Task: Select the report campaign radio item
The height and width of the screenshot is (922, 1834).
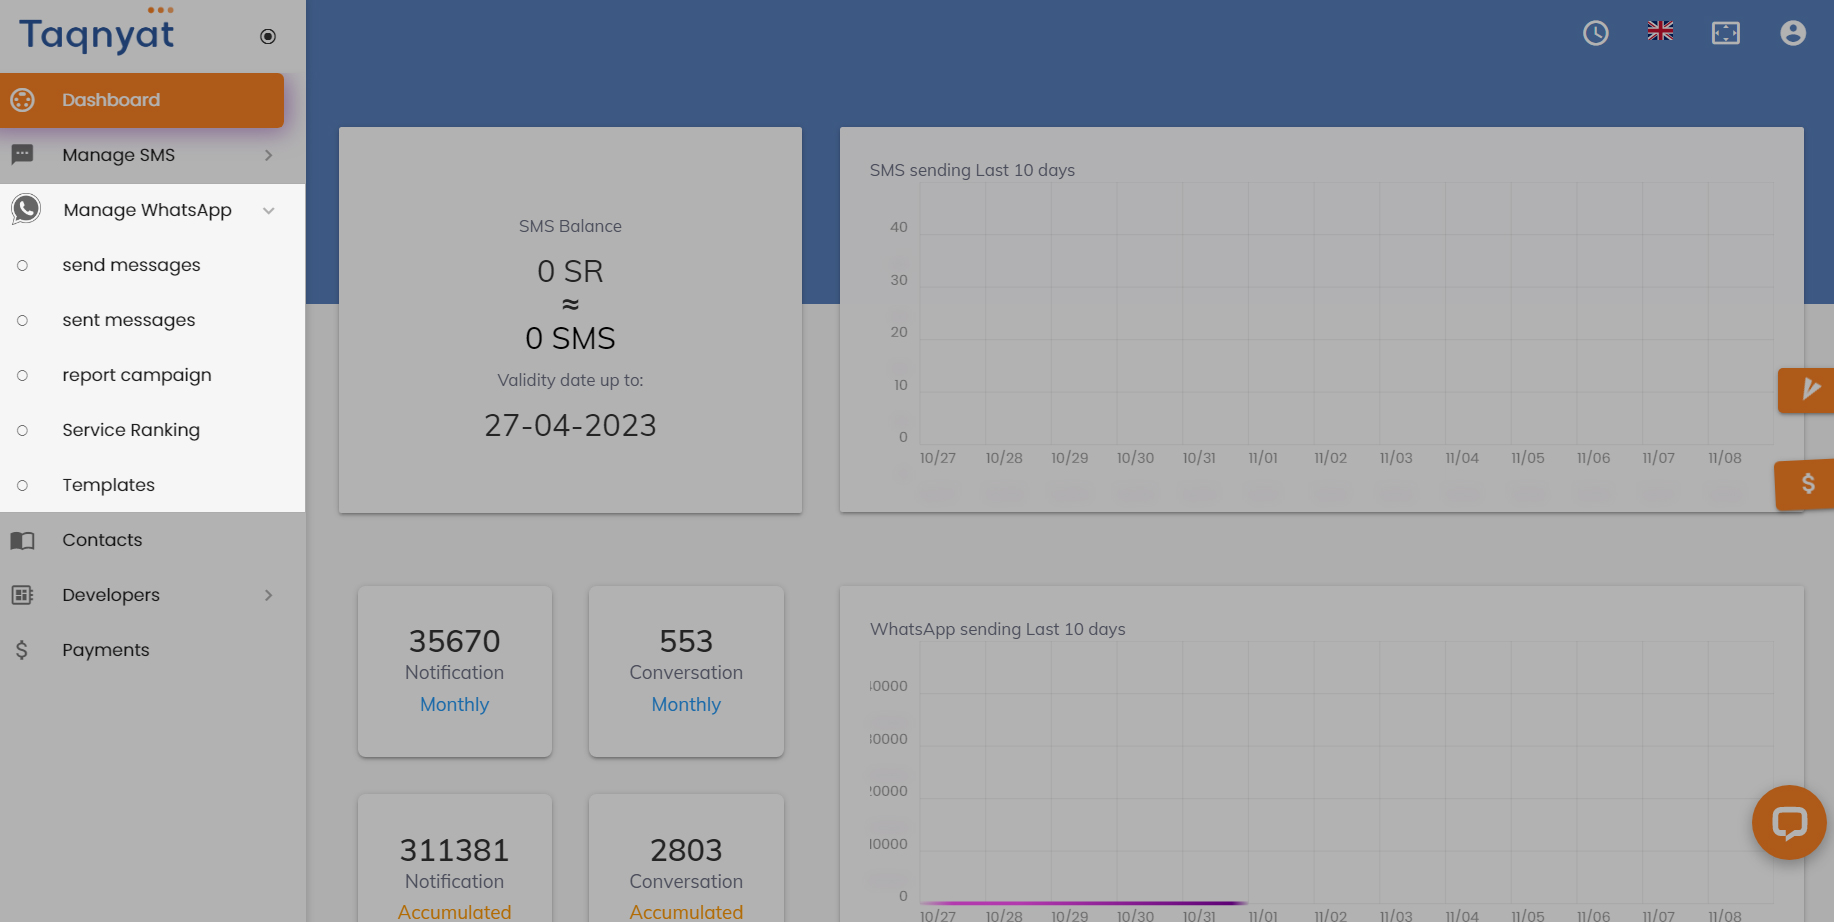Action: [22, 375]
